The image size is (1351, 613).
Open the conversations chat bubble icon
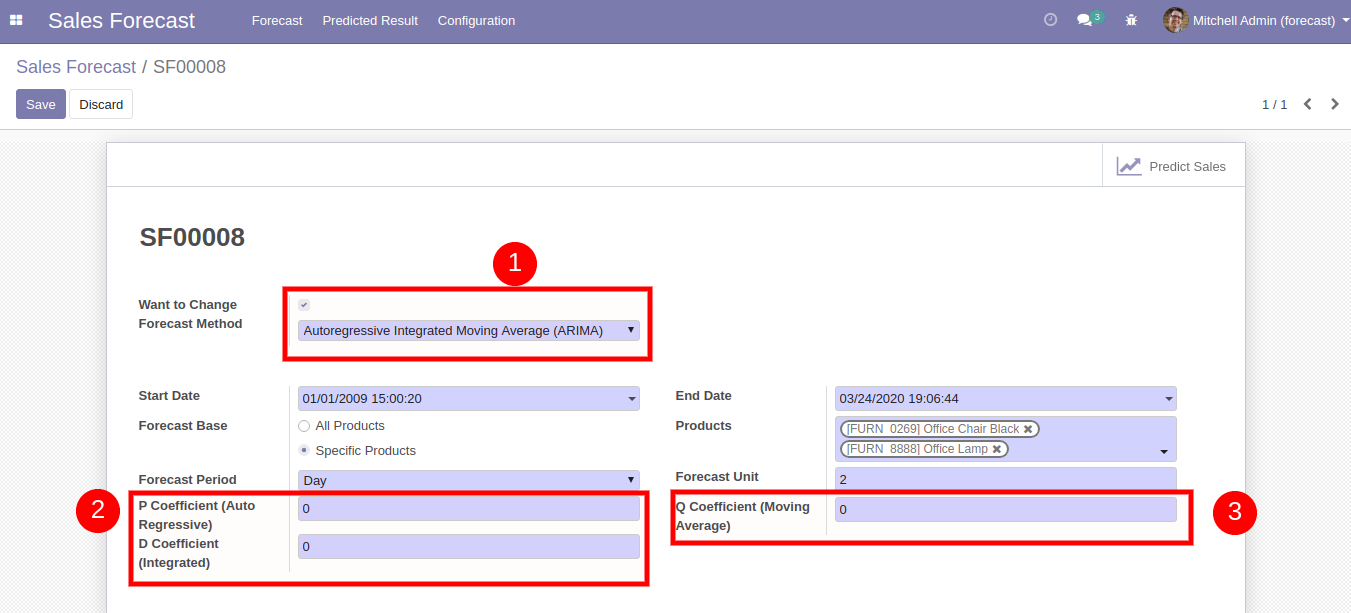[x=1084, y=20]
